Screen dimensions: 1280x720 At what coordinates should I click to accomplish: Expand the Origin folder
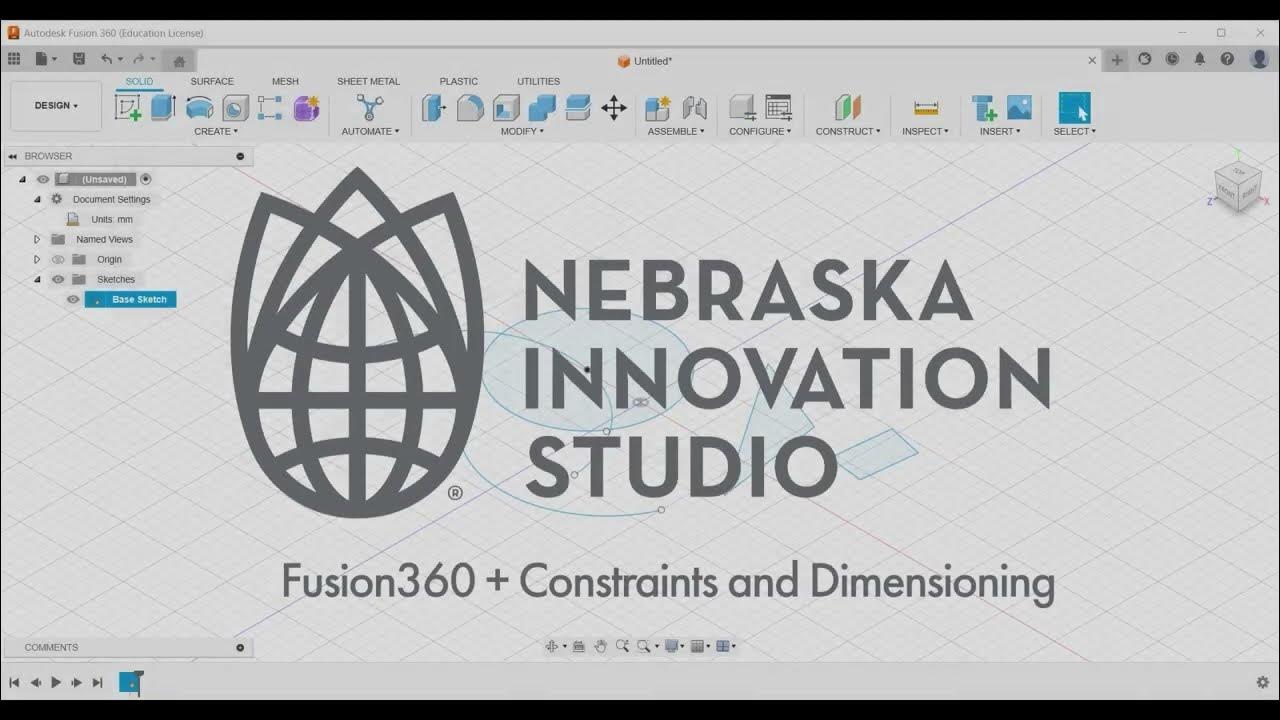tap(37, 260)
